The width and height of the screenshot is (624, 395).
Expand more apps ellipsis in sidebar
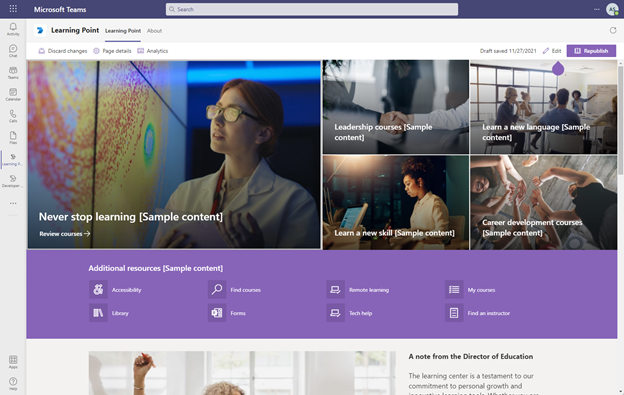point(13,203)
